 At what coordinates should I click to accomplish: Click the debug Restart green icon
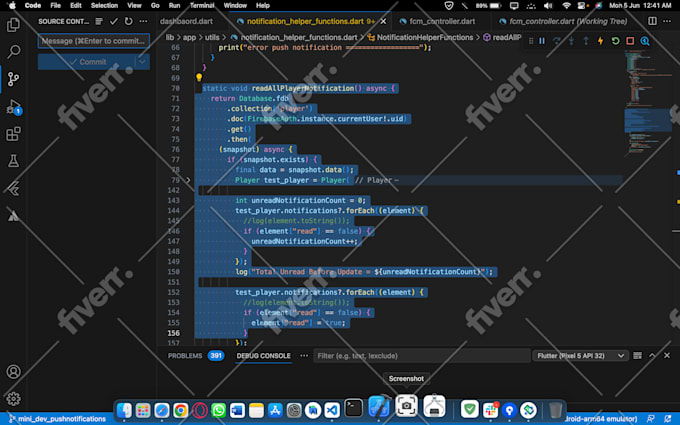[x=615, y=41]
